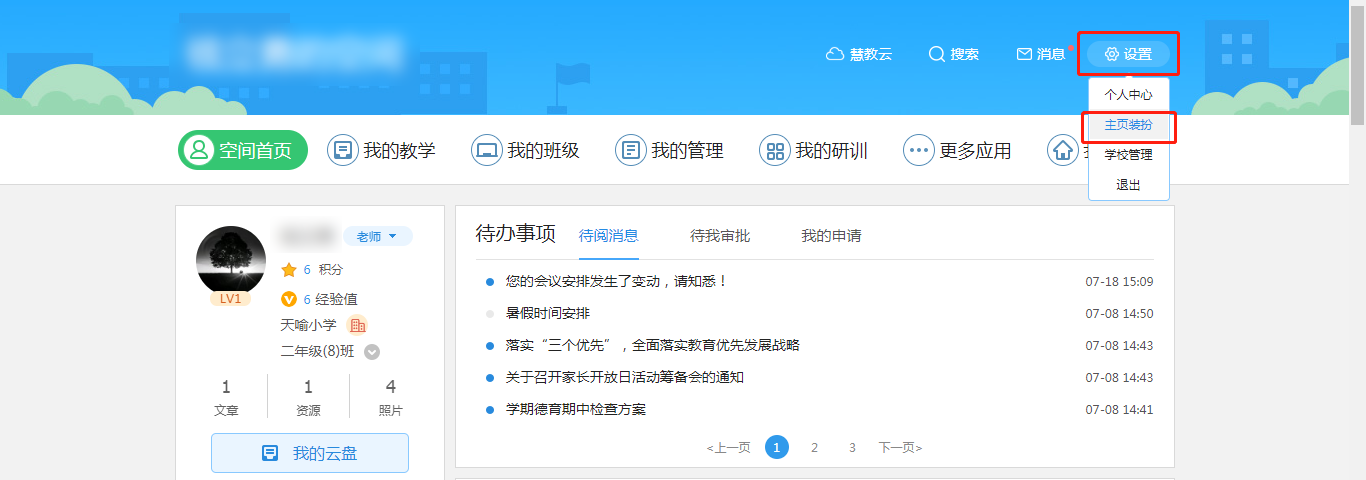
Task: Expand the 二年级(8)班 class selector arrow
Action: pyautogui.click(x=372, y=352)
